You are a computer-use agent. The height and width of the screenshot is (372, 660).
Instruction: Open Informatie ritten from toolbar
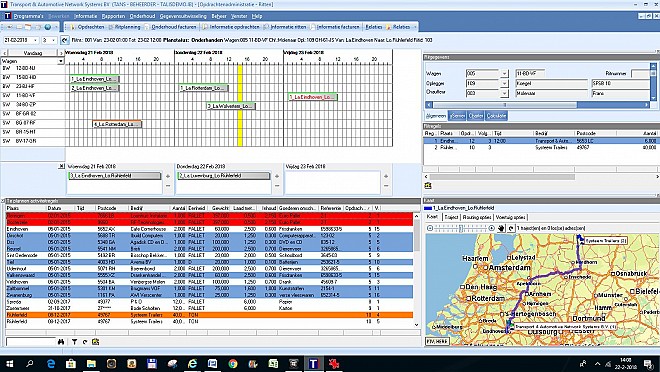[x=285, y=27]
